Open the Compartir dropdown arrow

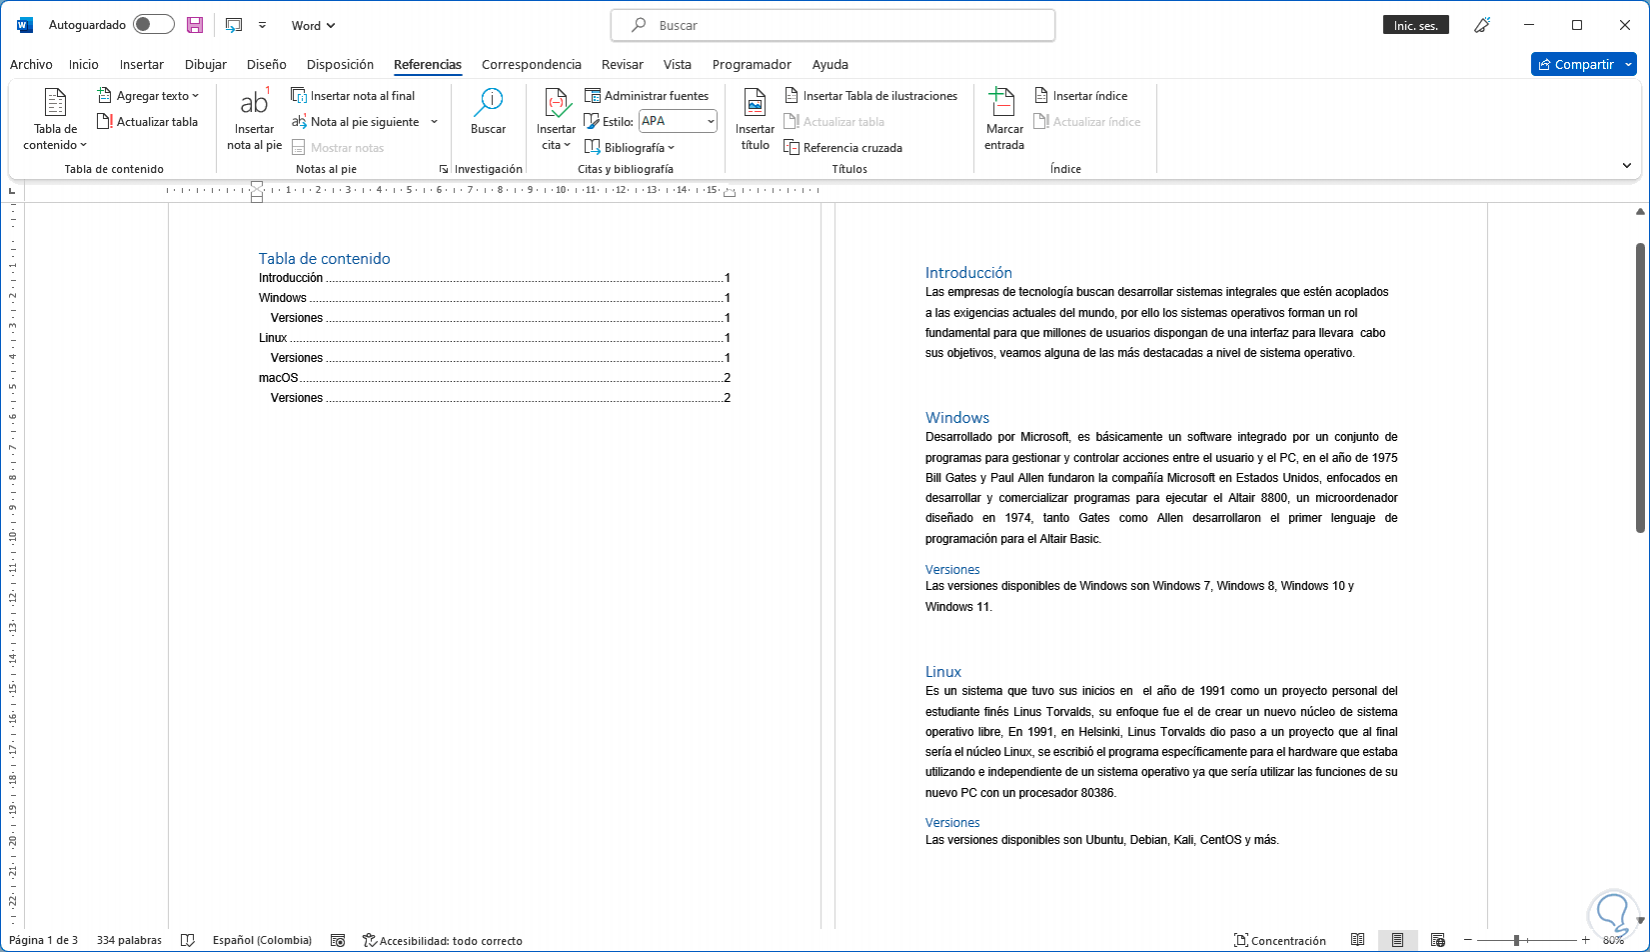click(1628, 64)
